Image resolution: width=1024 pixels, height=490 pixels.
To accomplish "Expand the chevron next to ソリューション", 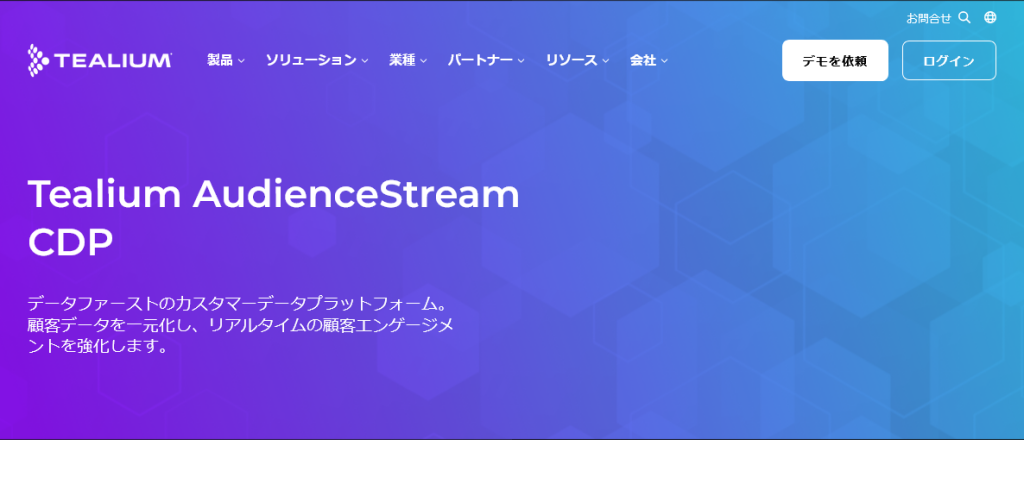I will pyautogui.click(x=364, y=61).
